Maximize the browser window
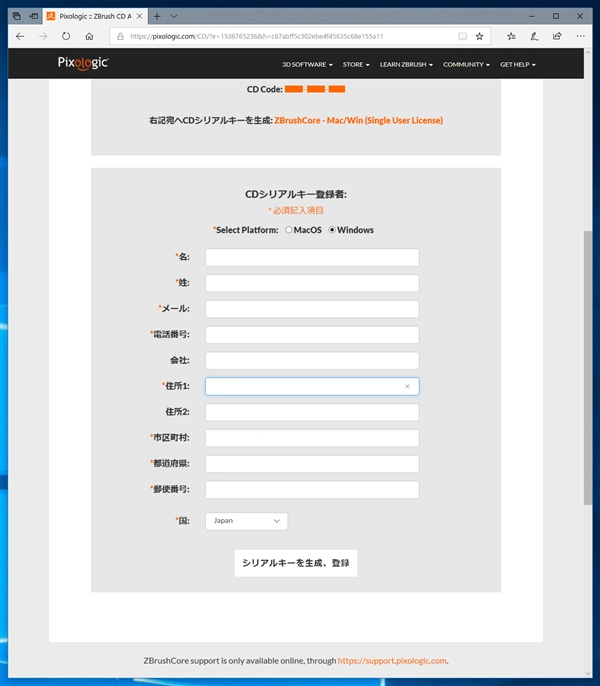This screenshot has width=600, height=686. (x=556, y=16)
